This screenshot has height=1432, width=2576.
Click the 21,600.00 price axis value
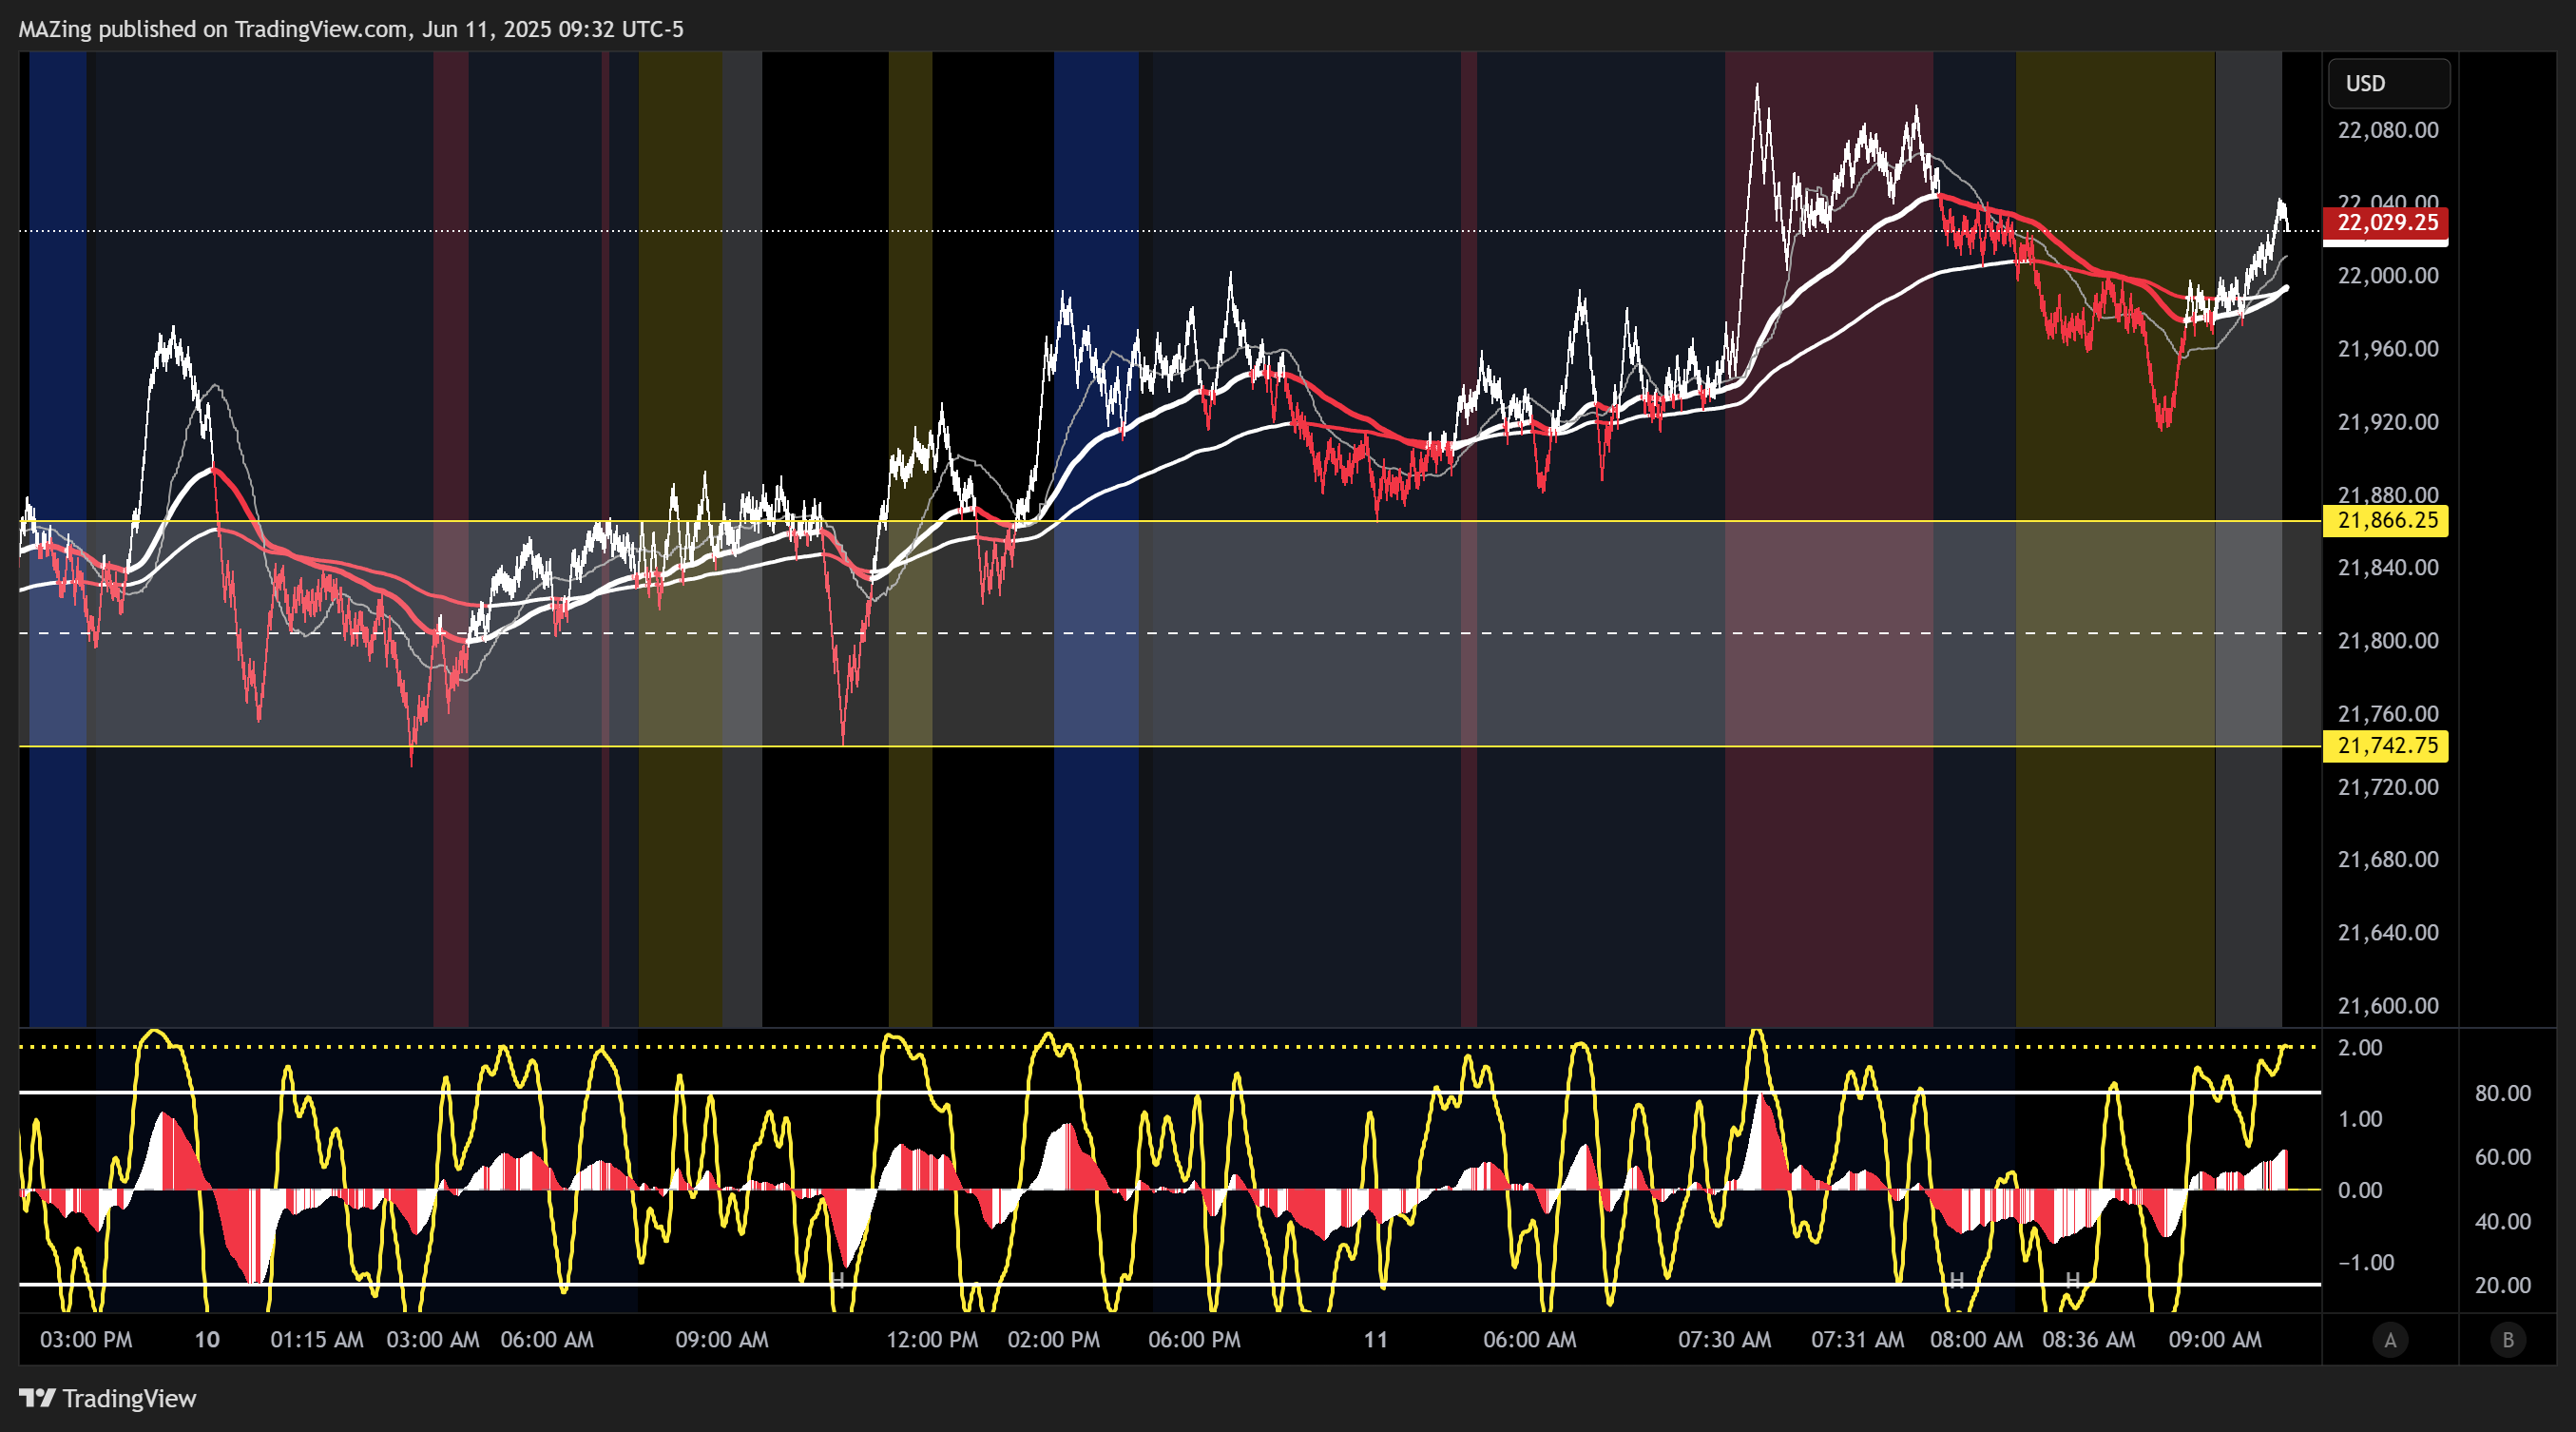2388,1005
